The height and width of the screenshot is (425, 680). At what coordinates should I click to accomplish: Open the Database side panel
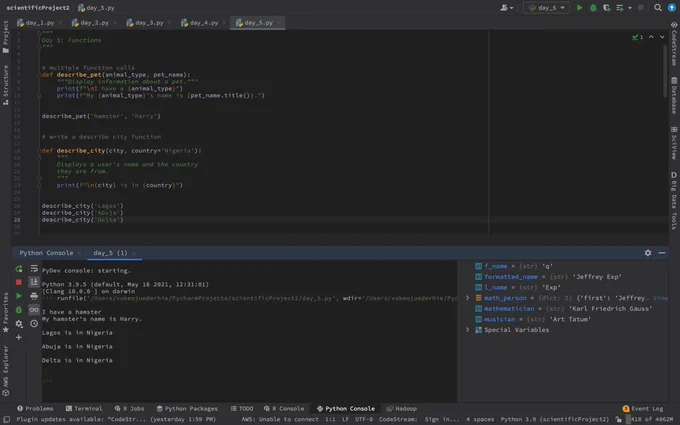tap(674, 95)
